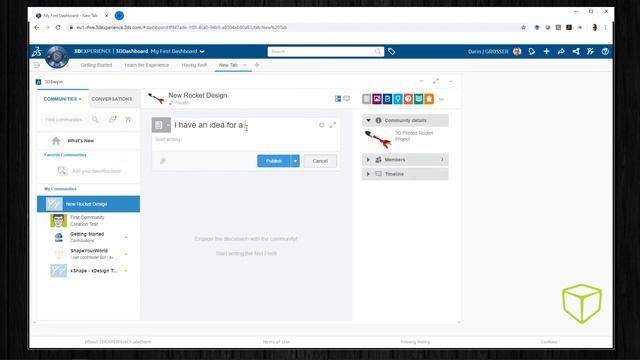Open the 3DSwym widget menu chevron

[x=451, y=81]
